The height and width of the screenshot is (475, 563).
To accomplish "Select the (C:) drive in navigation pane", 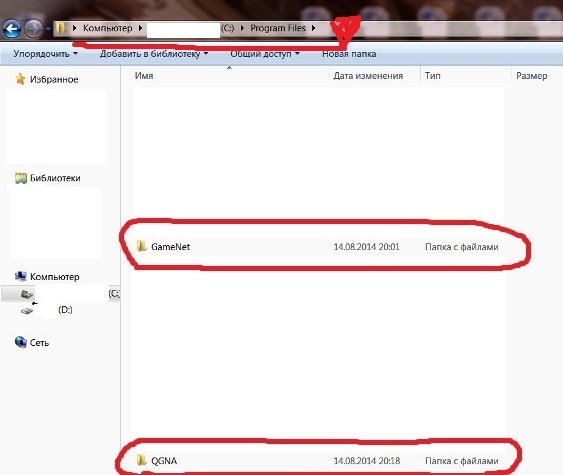I will point(60,294).
